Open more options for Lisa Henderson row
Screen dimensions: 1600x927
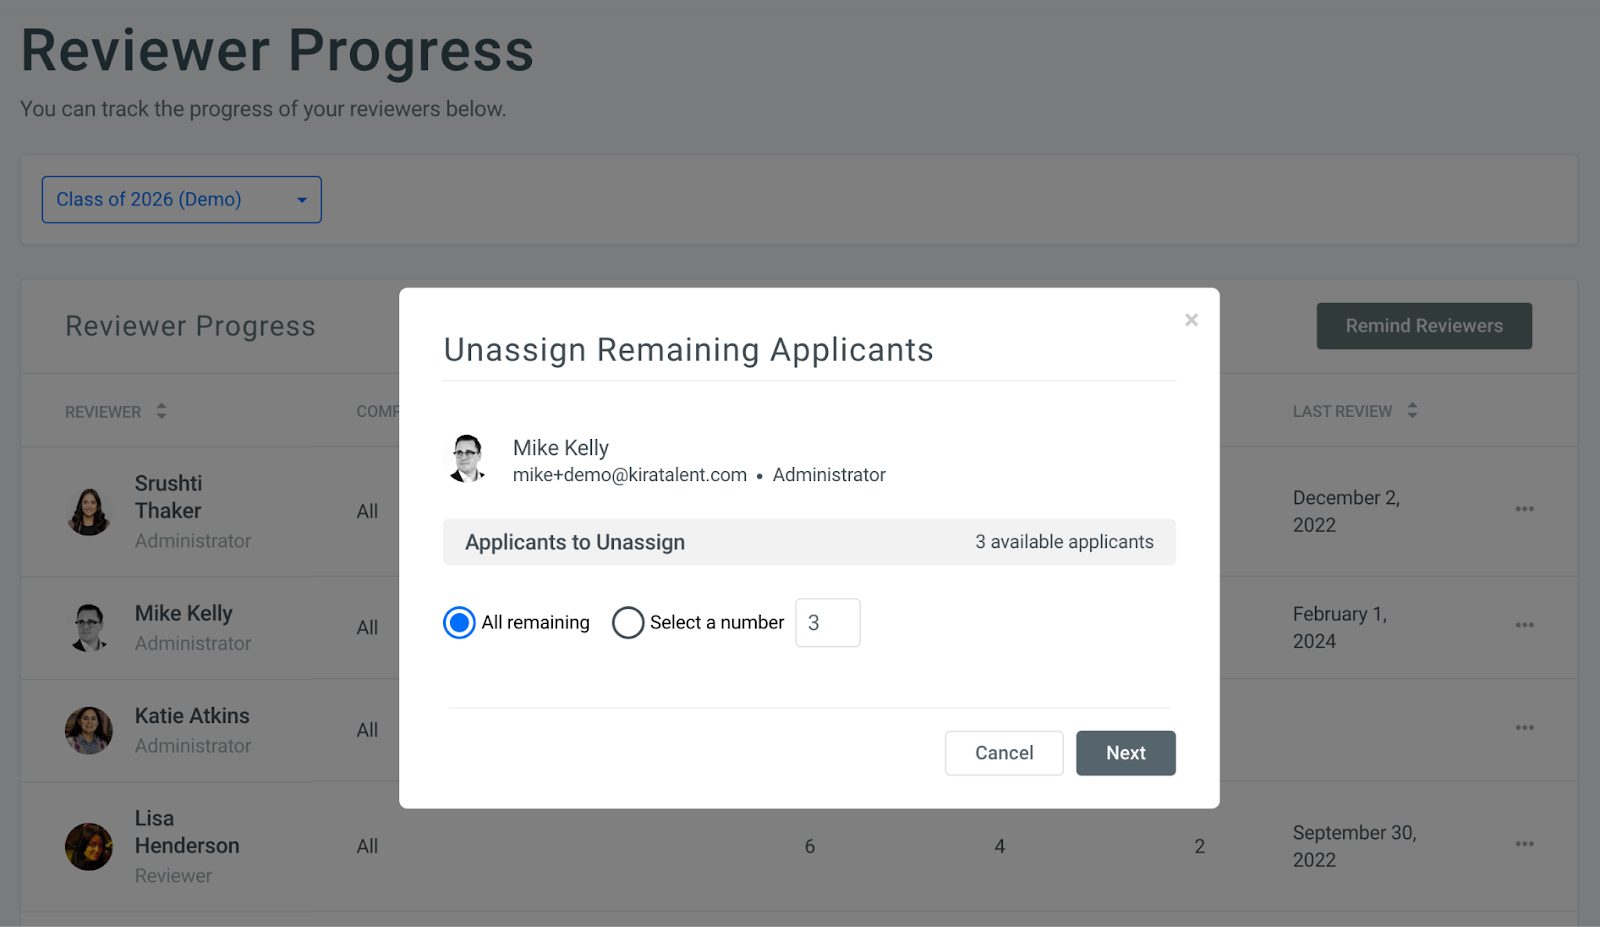tap(1524, 844)
